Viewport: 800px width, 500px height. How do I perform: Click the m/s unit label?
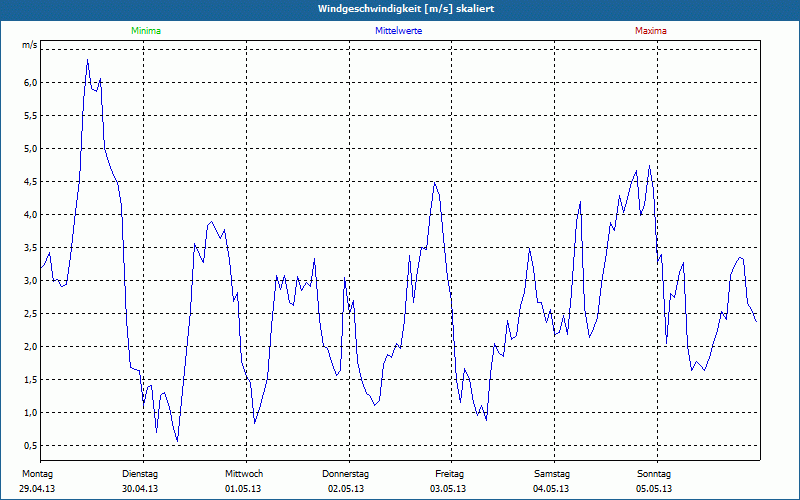(x=30, y=45)
